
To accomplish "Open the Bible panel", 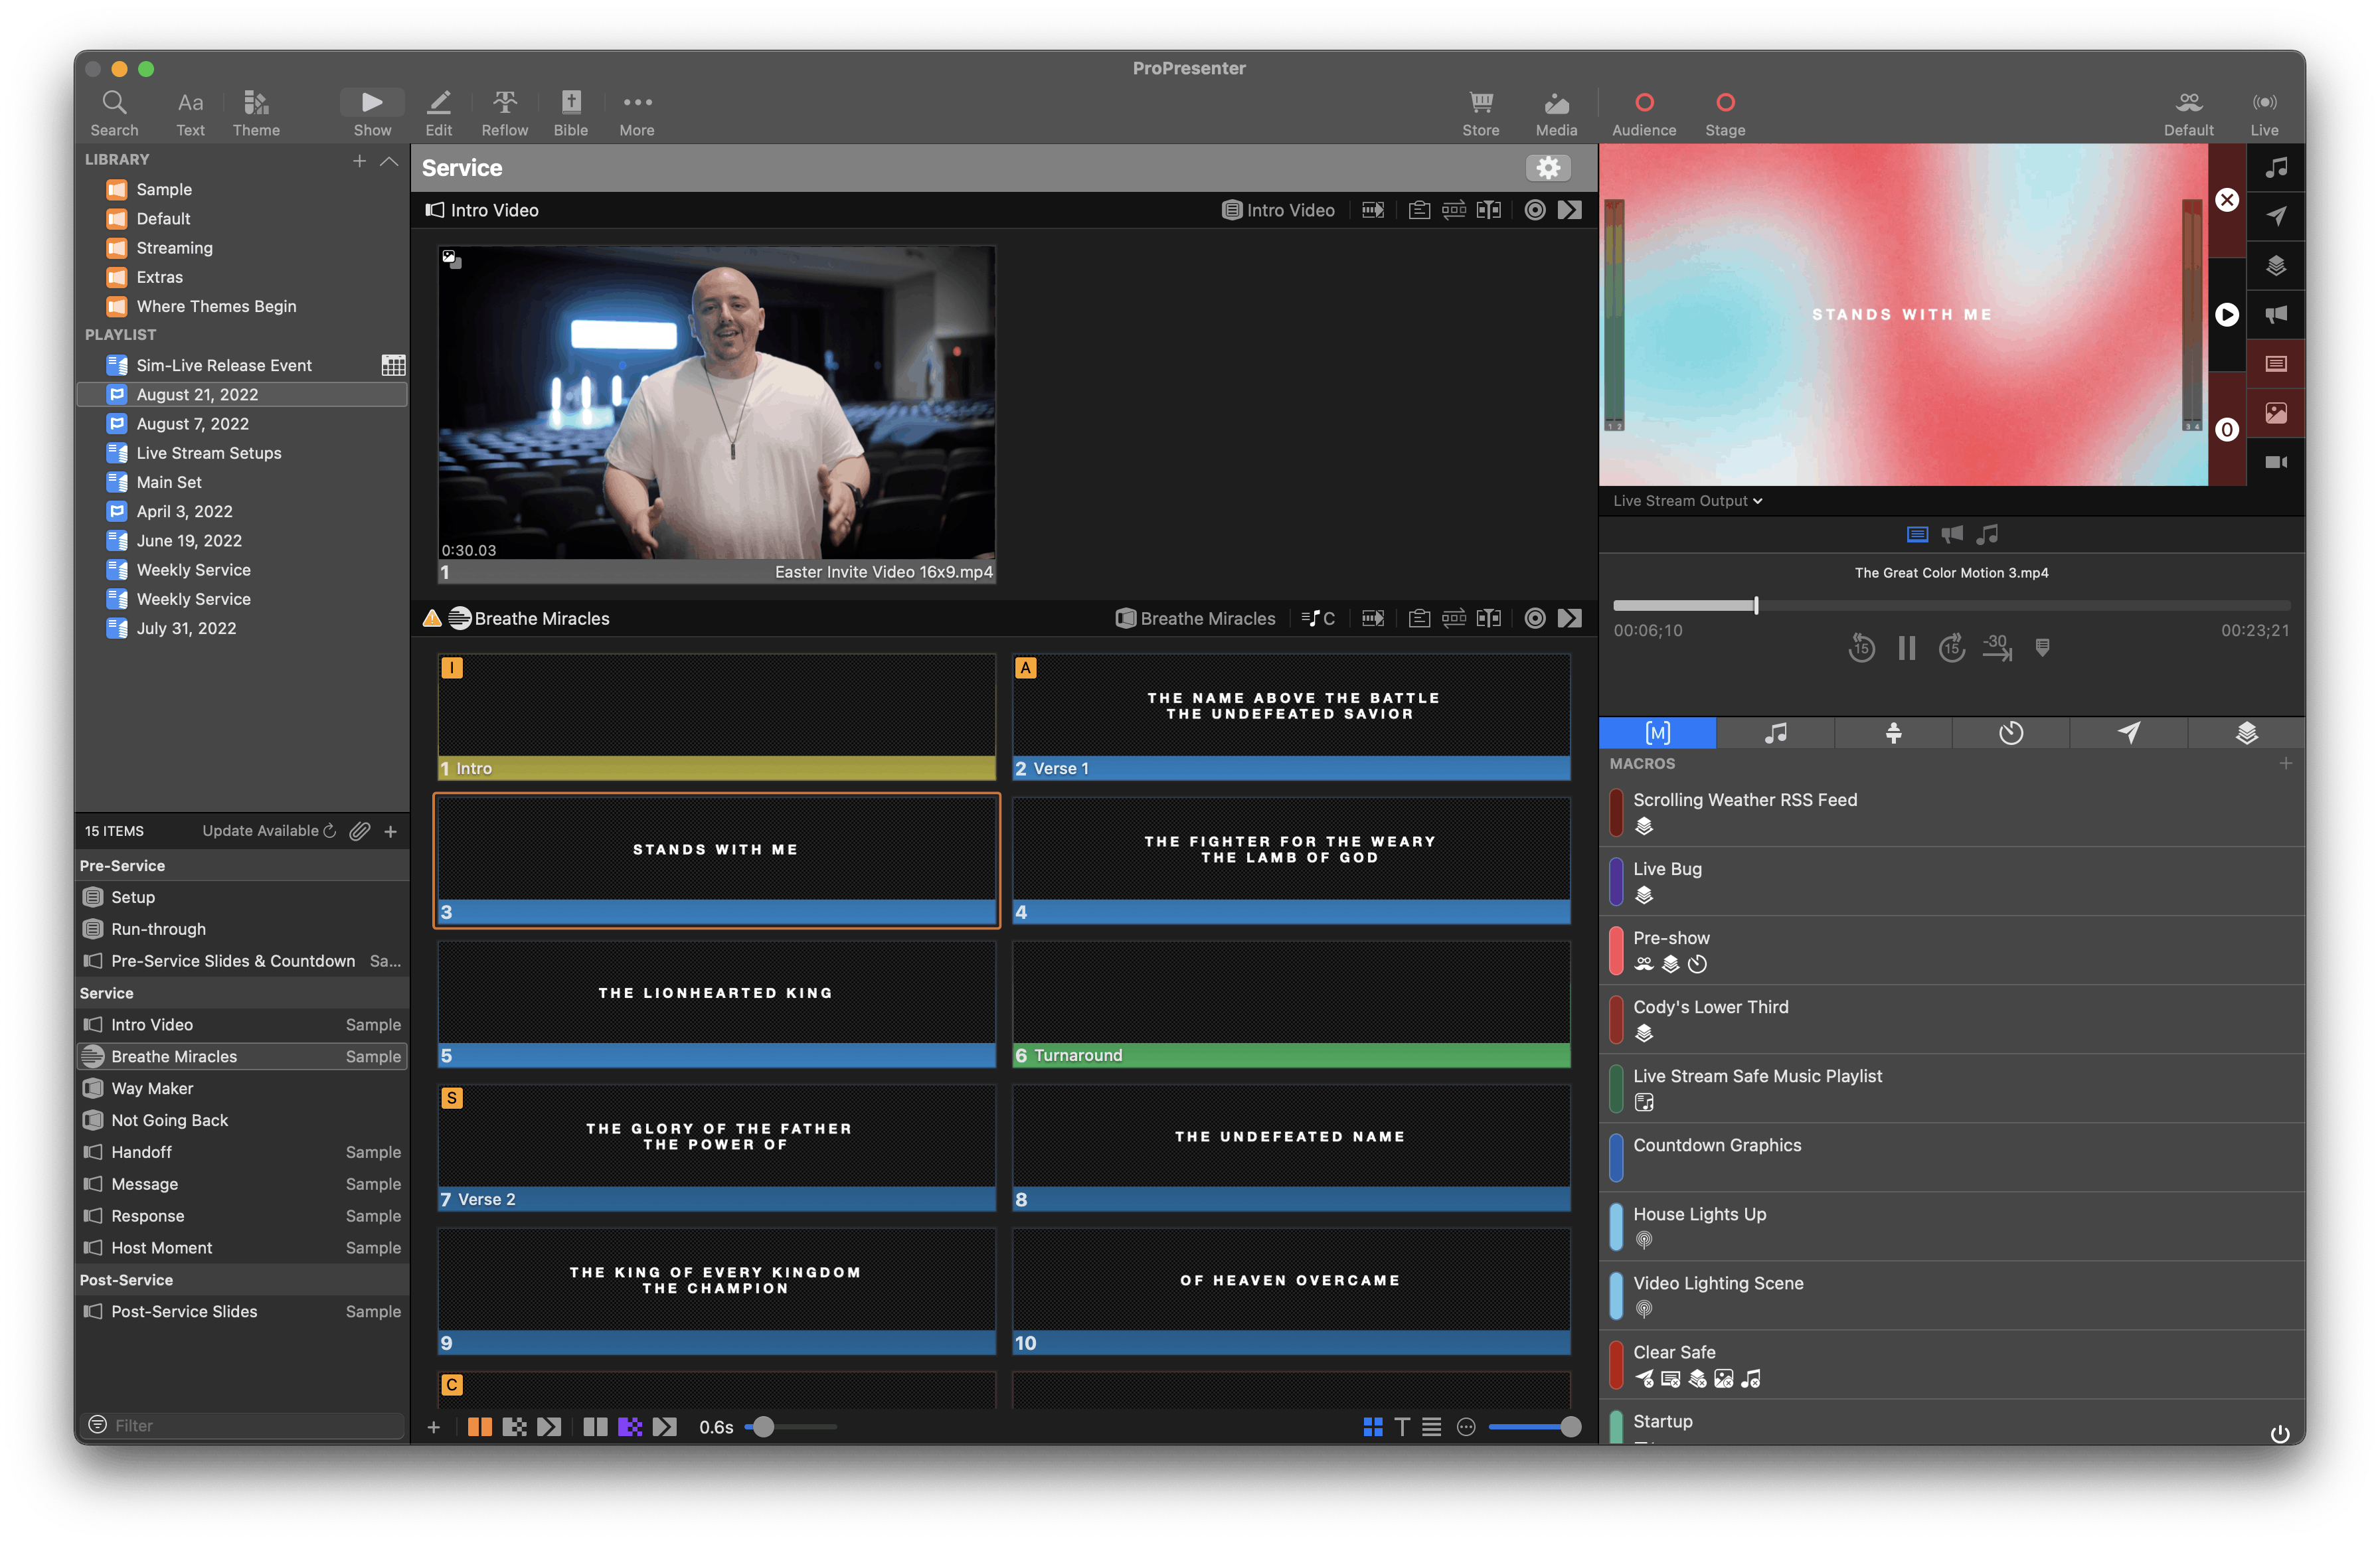I will tap(570, 110).
